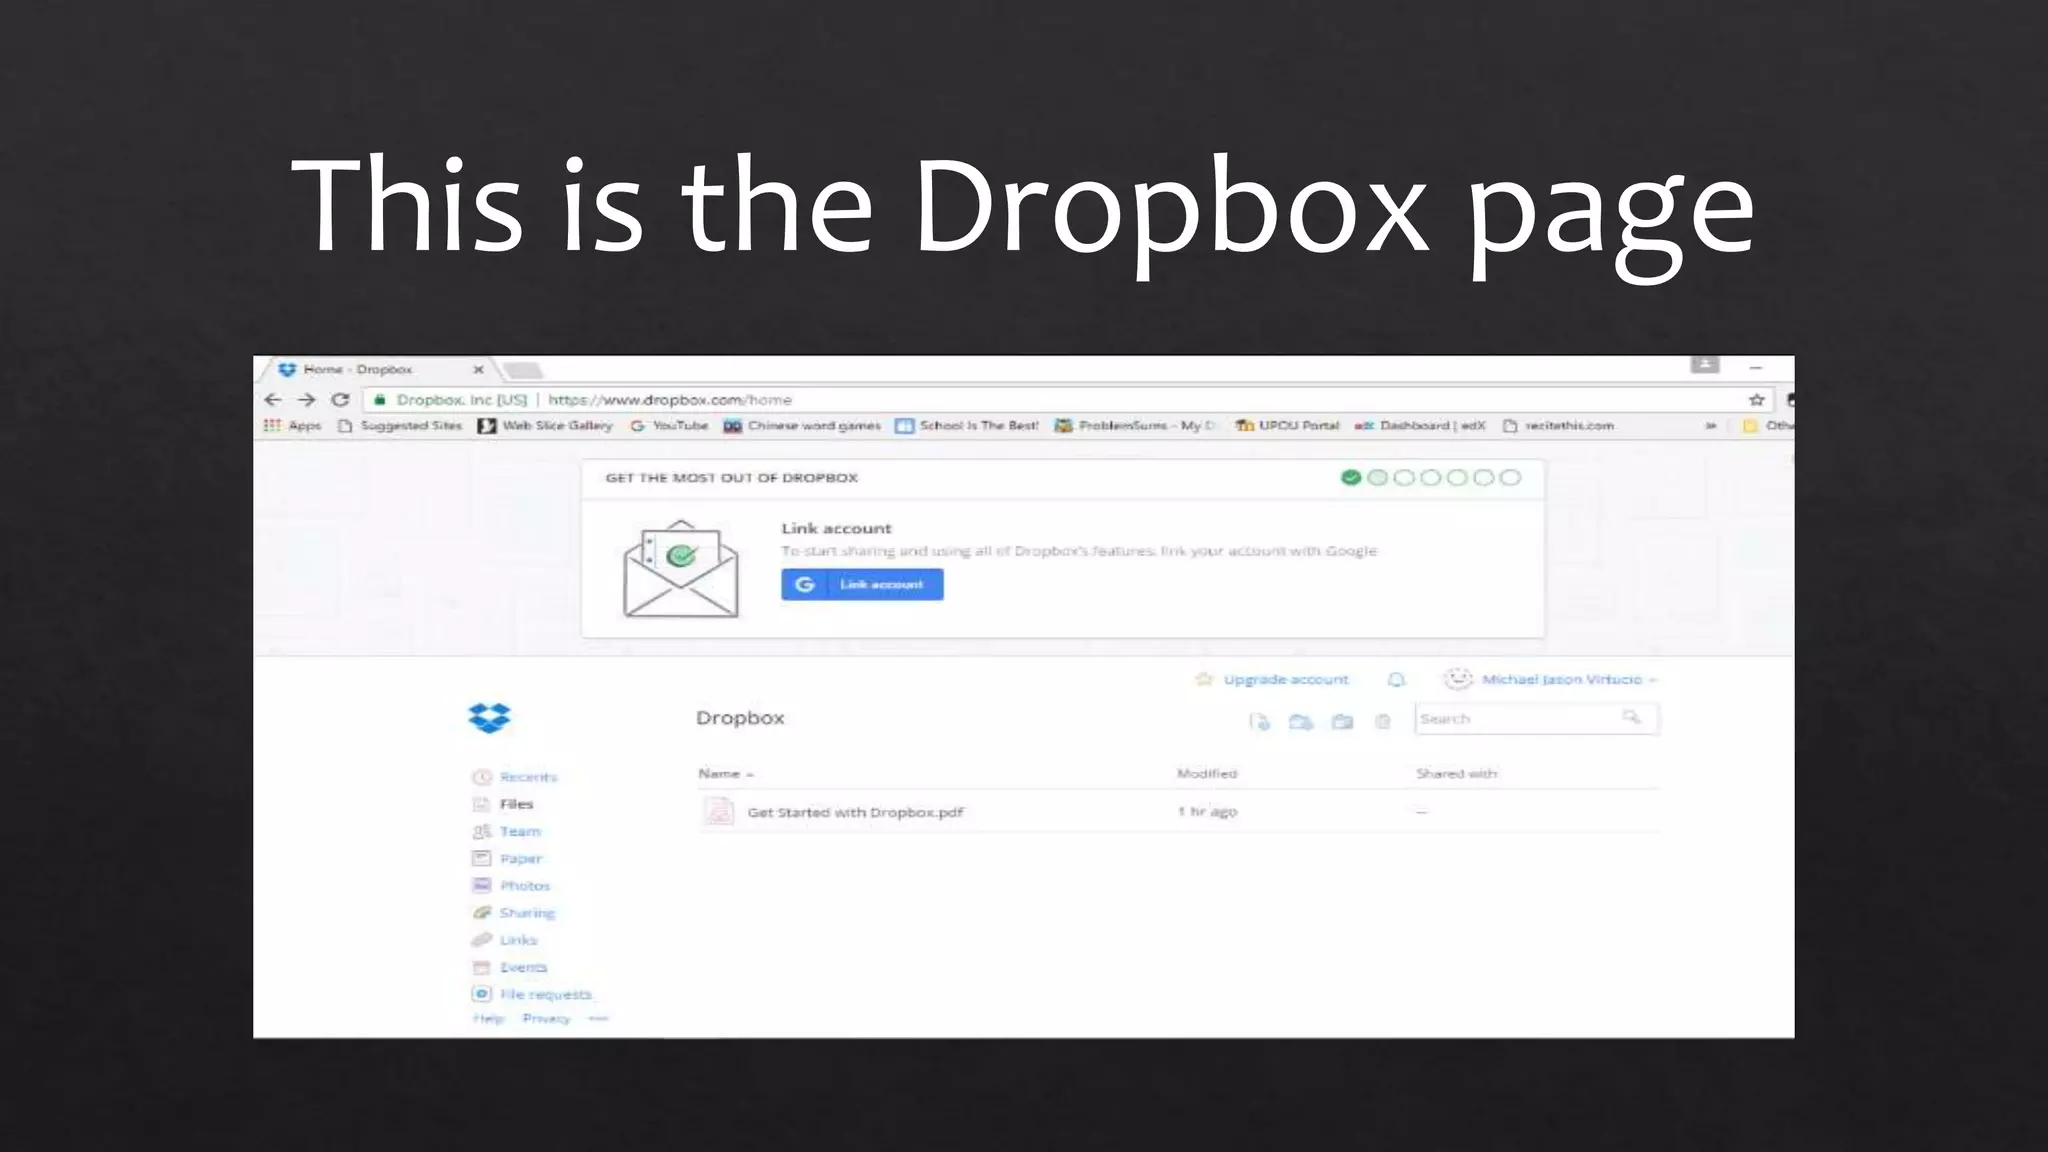
Task: Open the YouTube bookmark
Action: [669, 426]
